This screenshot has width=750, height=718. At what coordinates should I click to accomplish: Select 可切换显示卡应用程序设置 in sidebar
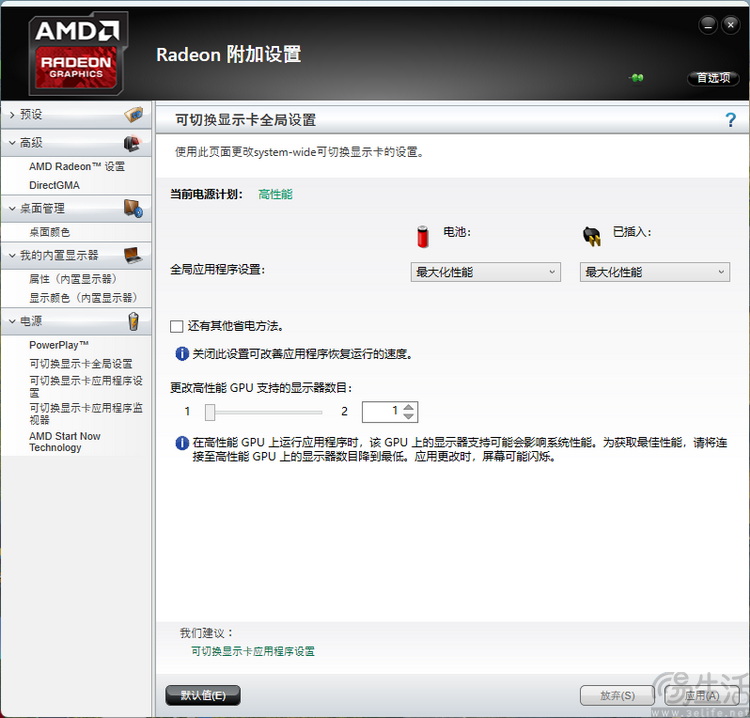point(86,387)
